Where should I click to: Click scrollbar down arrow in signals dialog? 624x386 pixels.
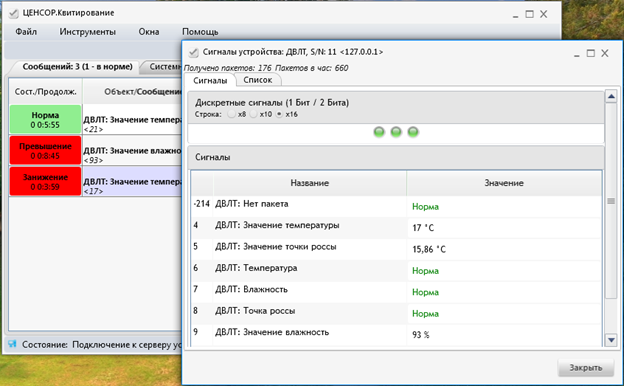(611, 340)
